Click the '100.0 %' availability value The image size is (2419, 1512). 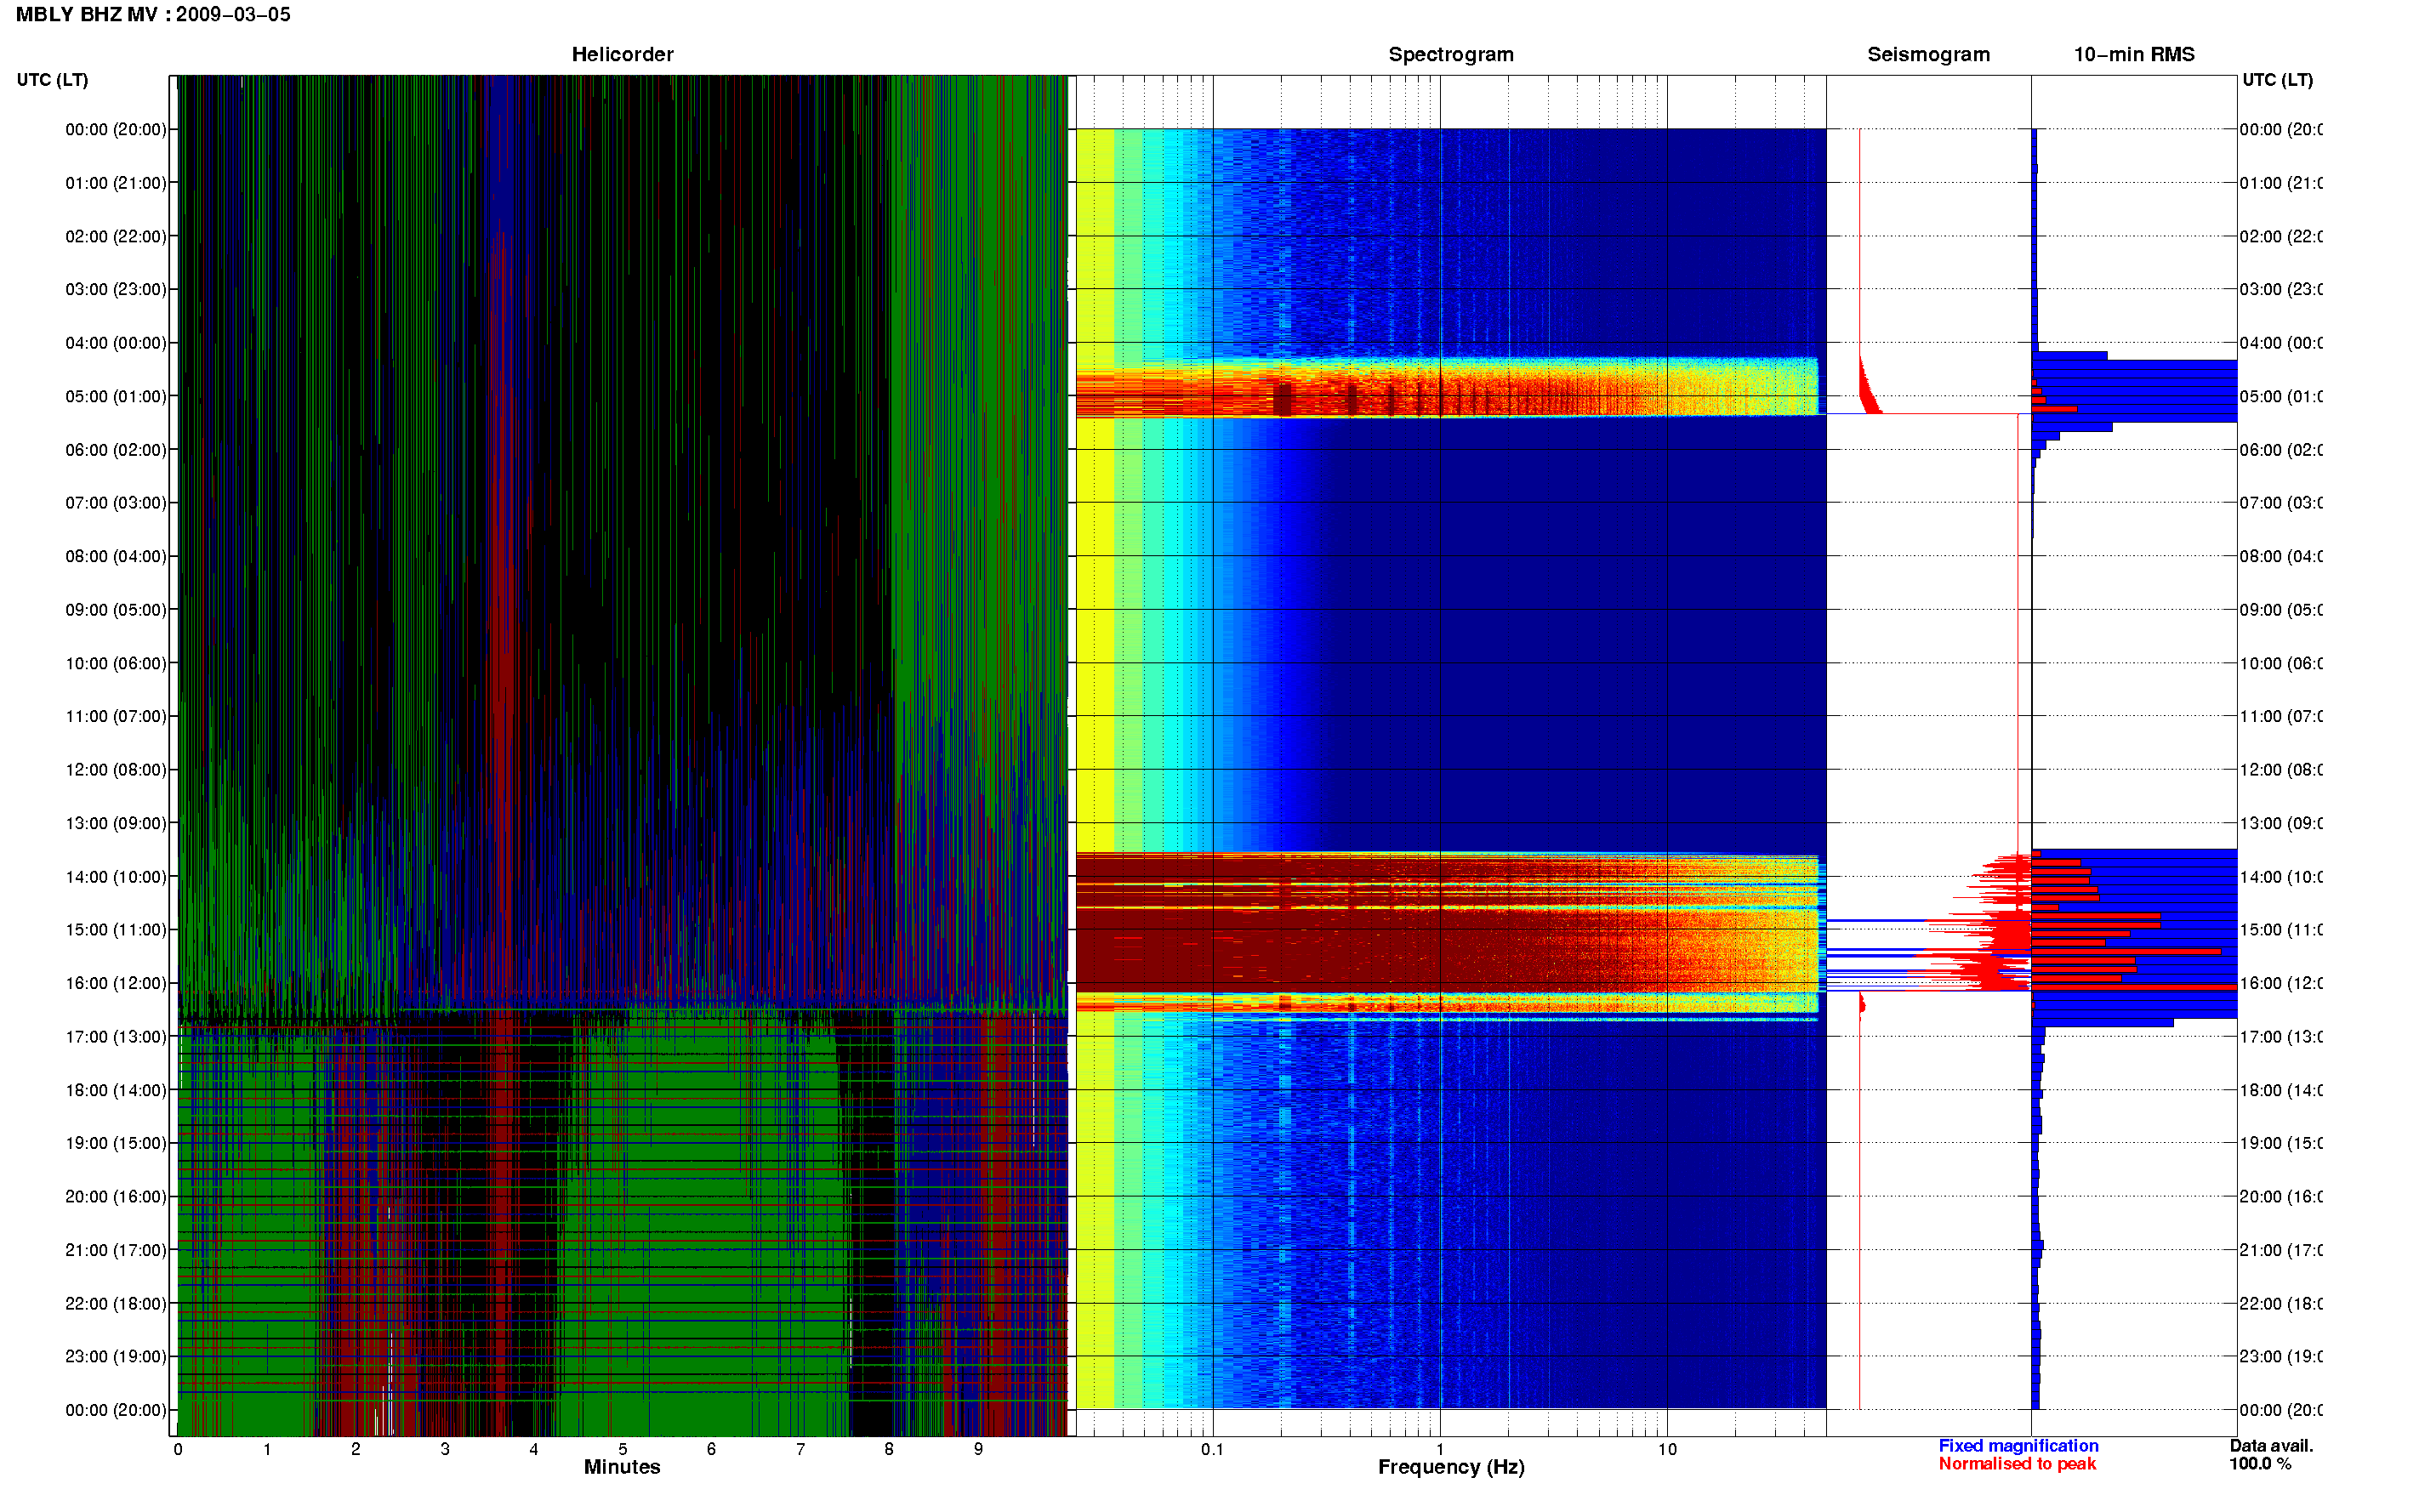tap(2260, 1464)
